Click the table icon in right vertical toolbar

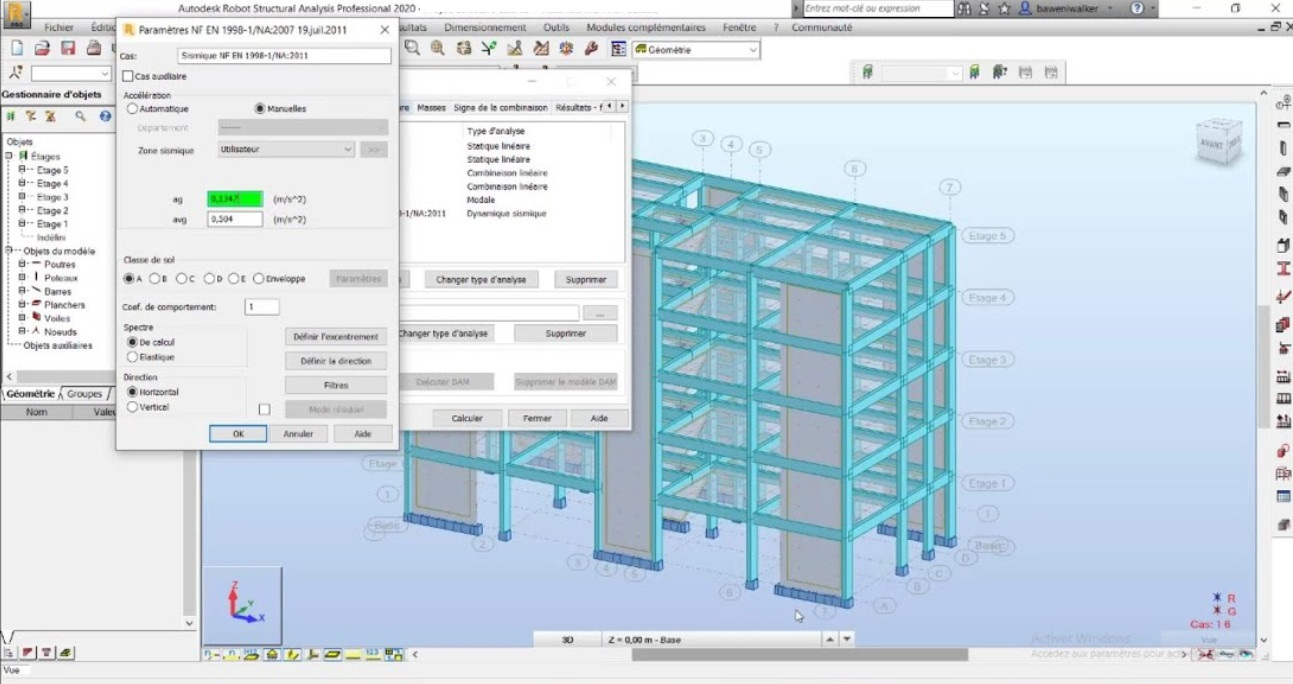tap(1283, 498)
